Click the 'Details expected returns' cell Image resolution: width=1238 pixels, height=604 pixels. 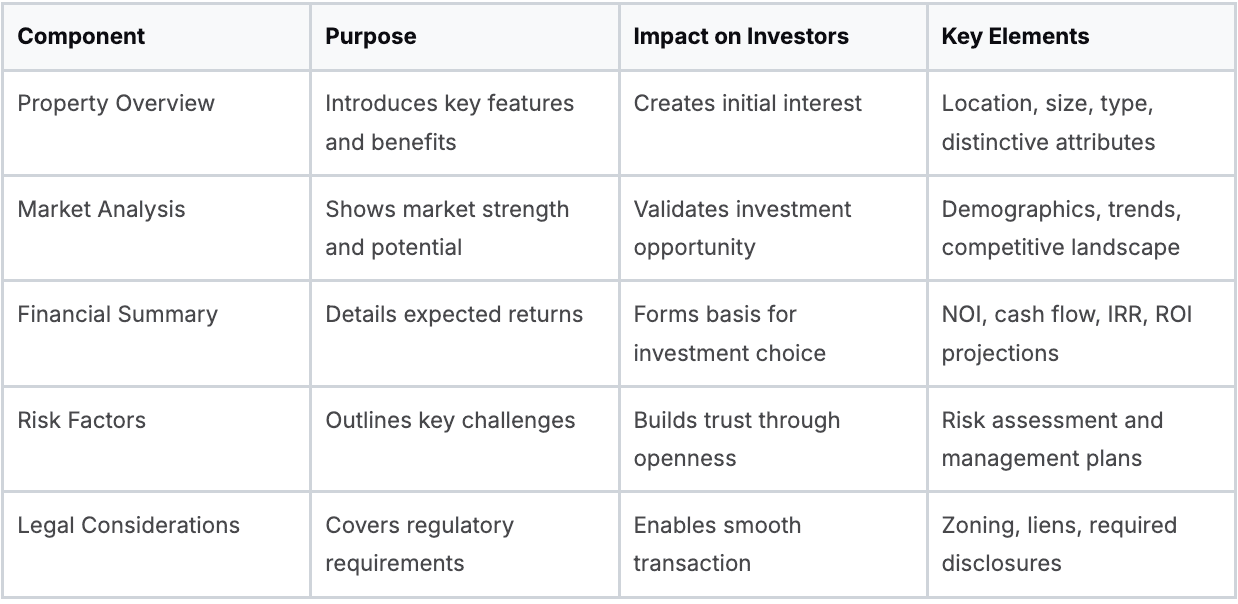454,314
